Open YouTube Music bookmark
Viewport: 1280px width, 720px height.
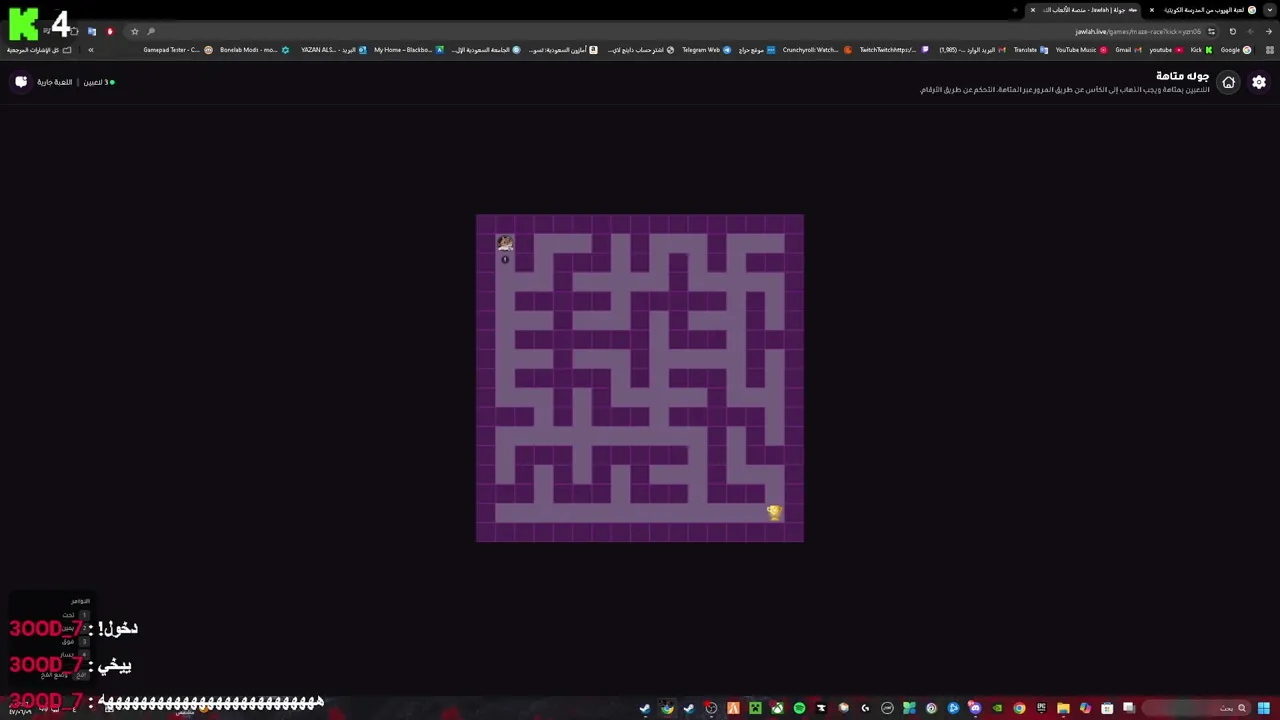coord(1081,50)
